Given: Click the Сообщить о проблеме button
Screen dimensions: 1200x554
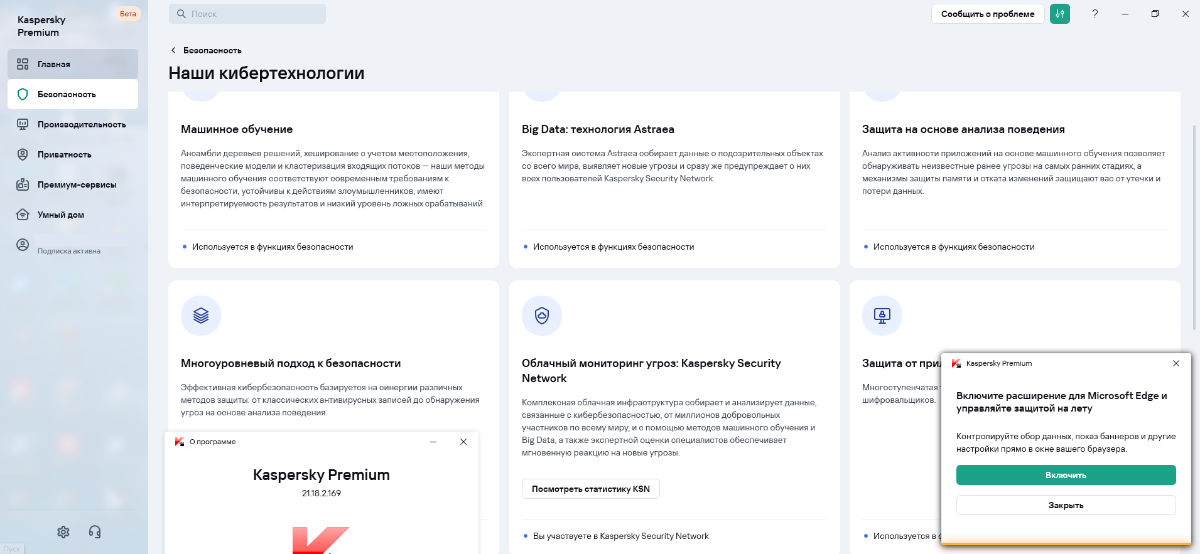Looking at the screenshot, I should click(x=987, y=14).
